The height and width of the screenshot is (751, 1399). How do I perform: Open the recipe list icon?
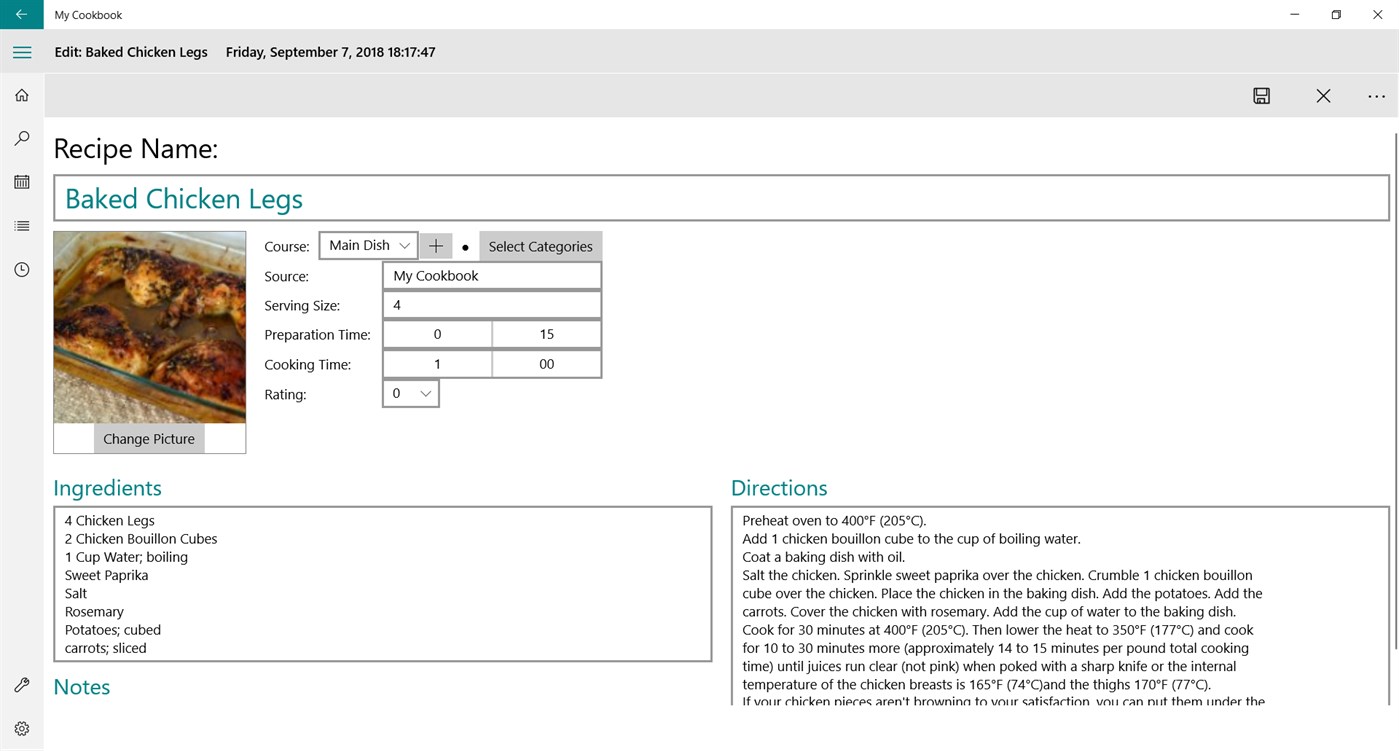coord(21,225)
